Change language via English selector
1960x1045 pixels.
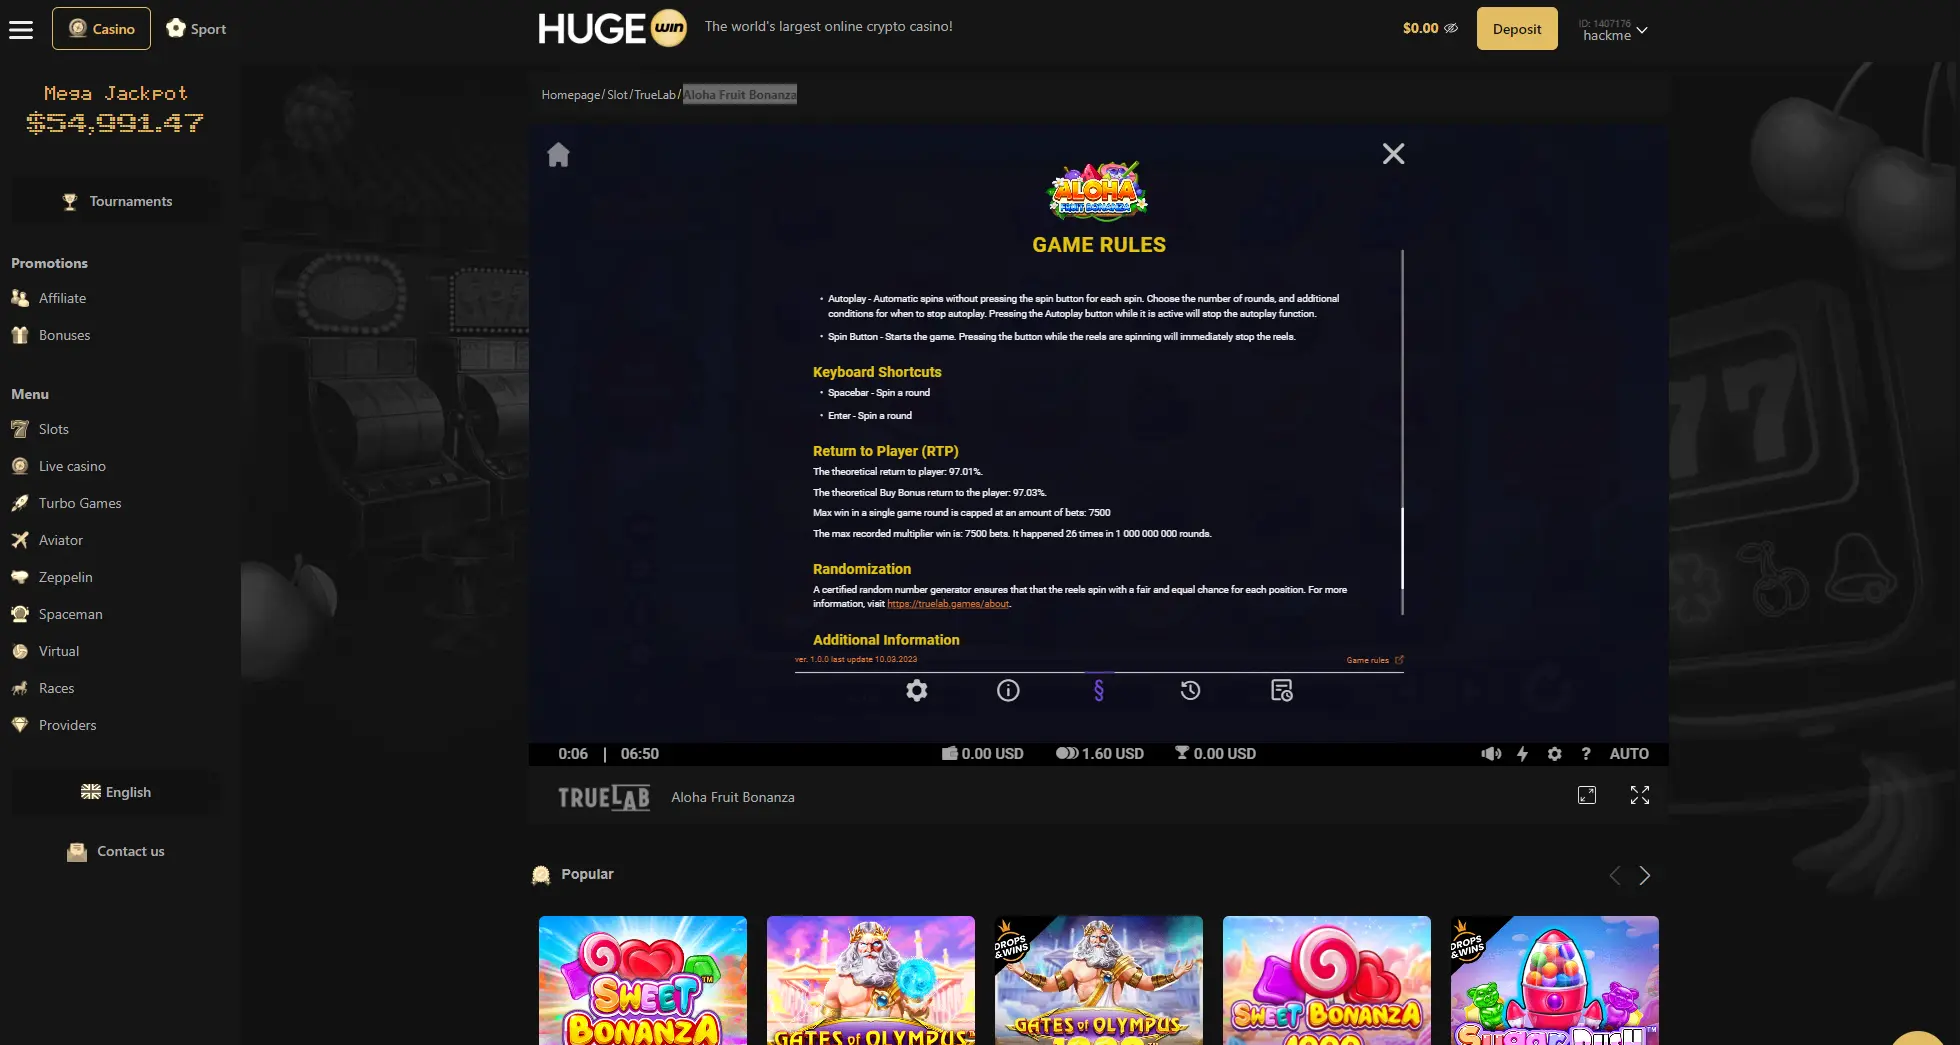point(116,792)
